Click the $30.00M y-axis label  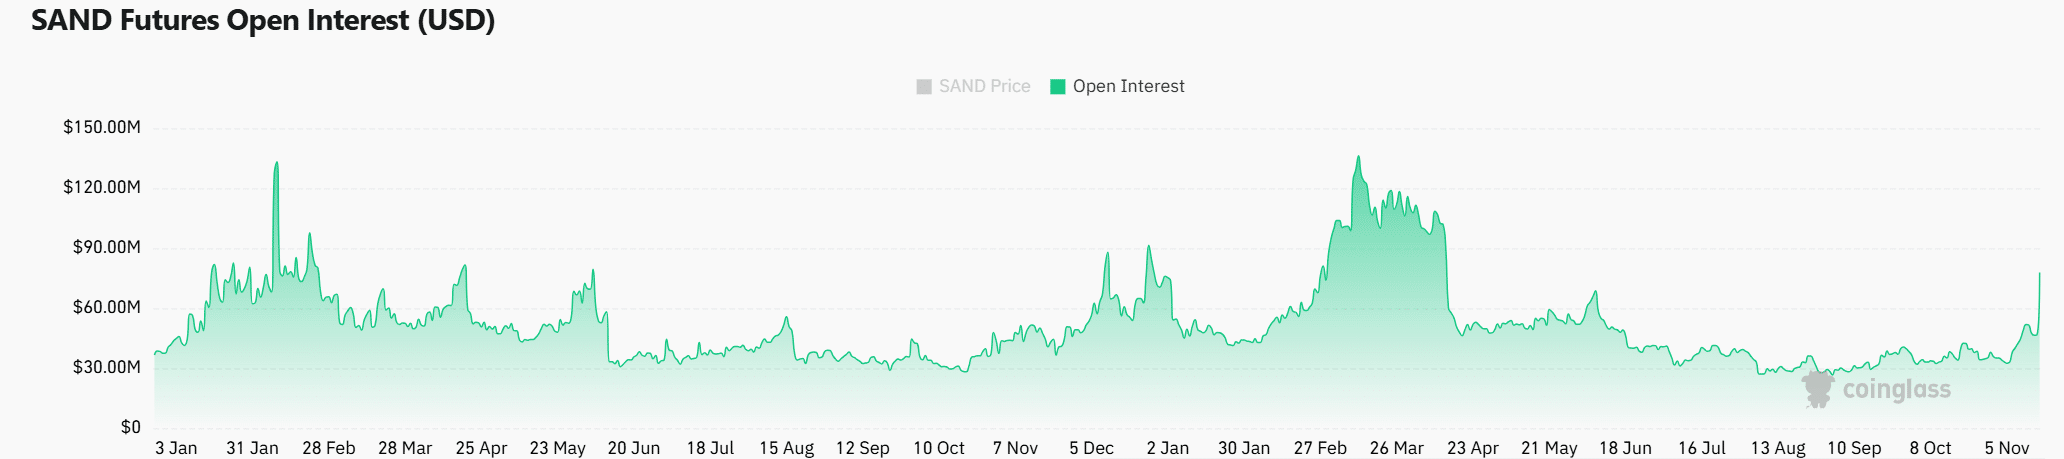coord(106,367)
